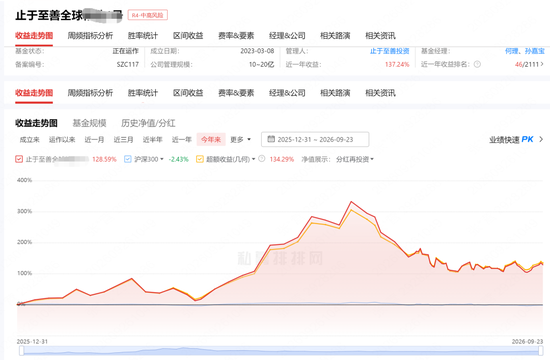
Task: Click the 128.59% fund return value
Action: point(104,159)
